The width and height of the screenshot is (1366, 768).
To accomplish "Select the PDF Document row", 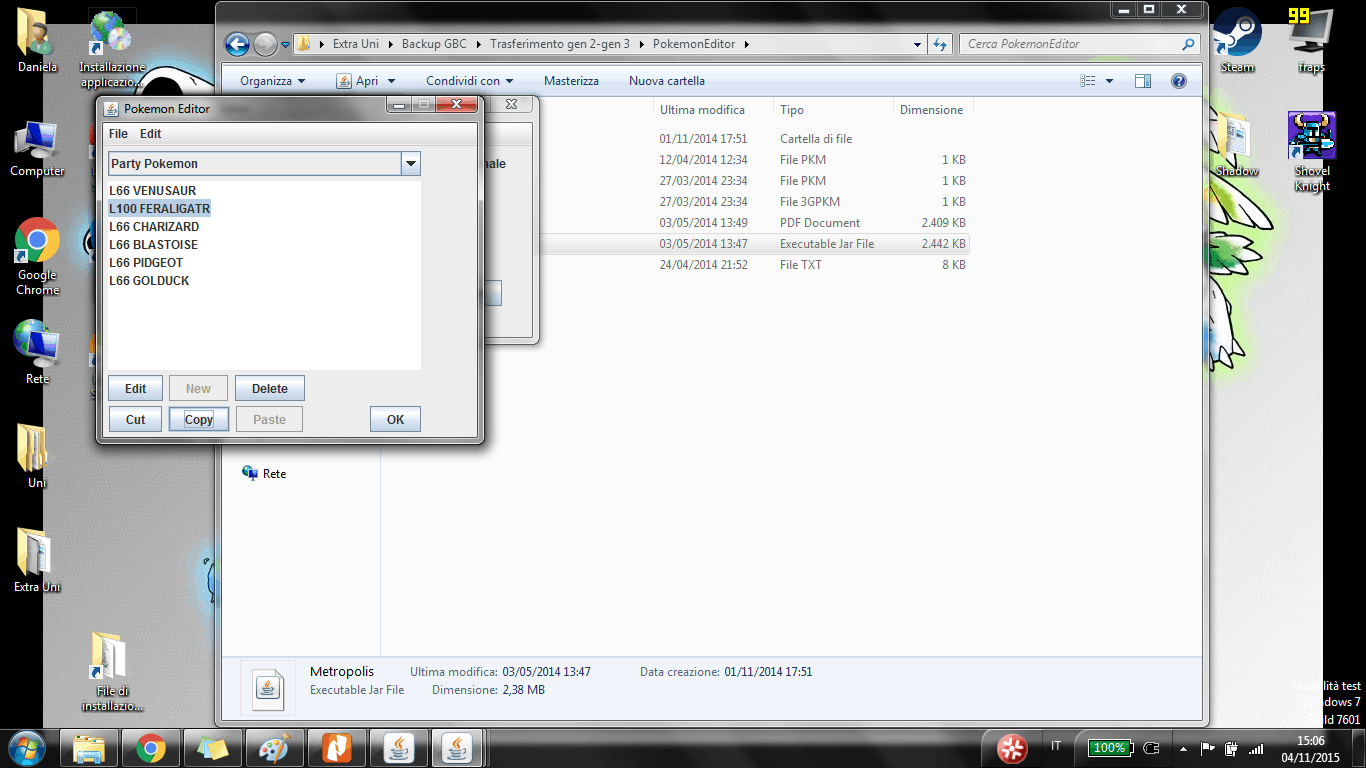I will click(754, 223).
